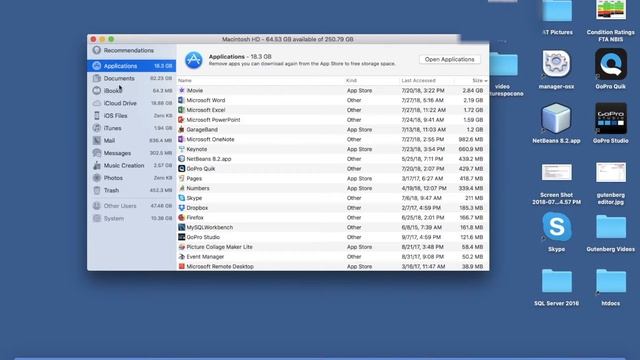Image resolution: width=640 pixels, height=360 pixels.
Task: Select iBooks category in sidebar
Action: [131, 91]
